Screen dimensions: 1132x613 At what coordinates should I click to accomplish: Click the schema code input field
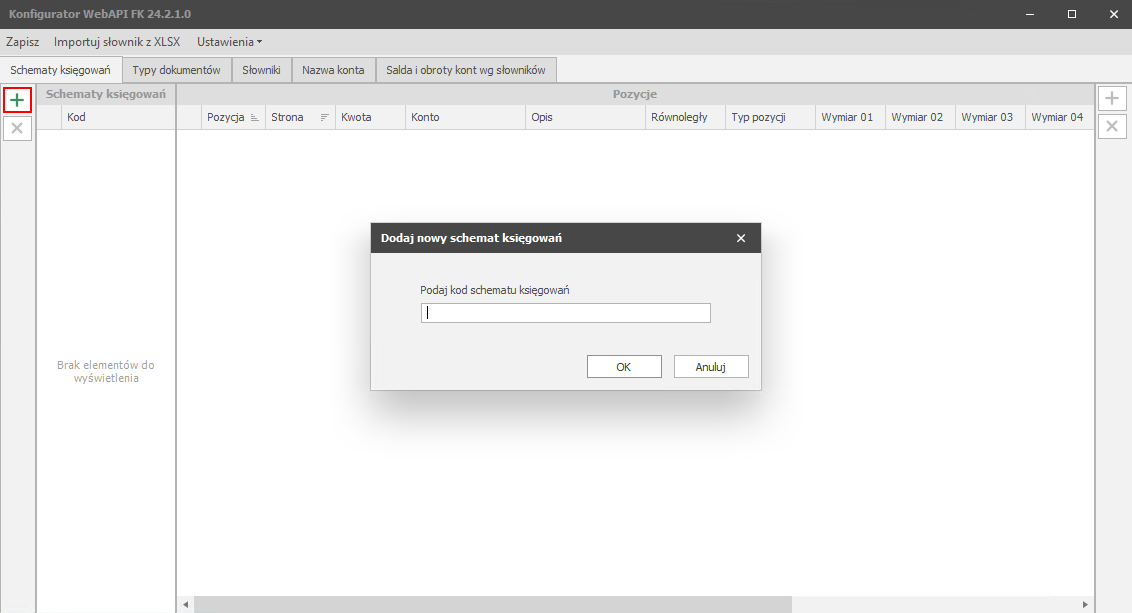pos(565,313)
